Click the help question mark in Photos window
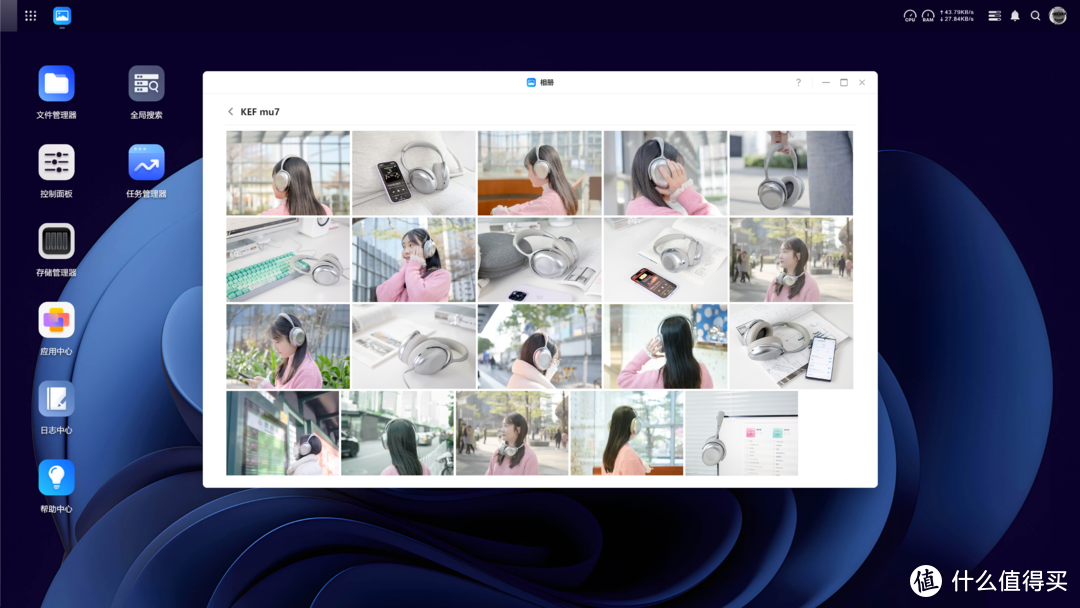 pyautogui.click(x=798, y=83)
